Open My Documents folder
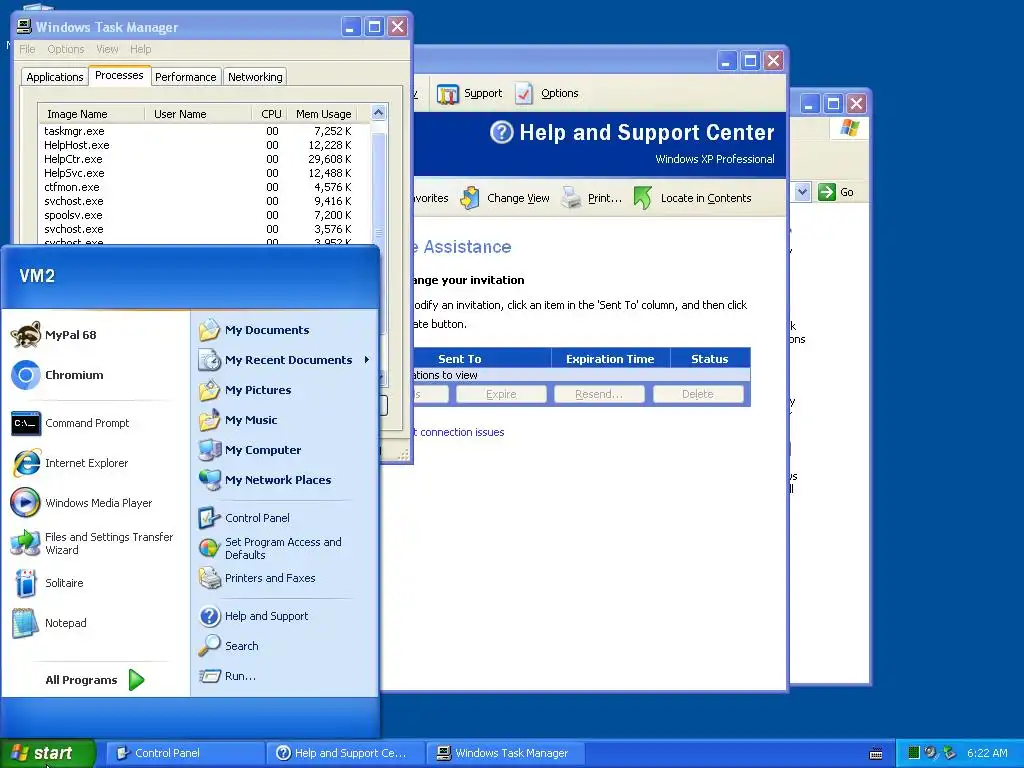The height and width of the screenshot is (768, 1024). (x=254, y=330)
